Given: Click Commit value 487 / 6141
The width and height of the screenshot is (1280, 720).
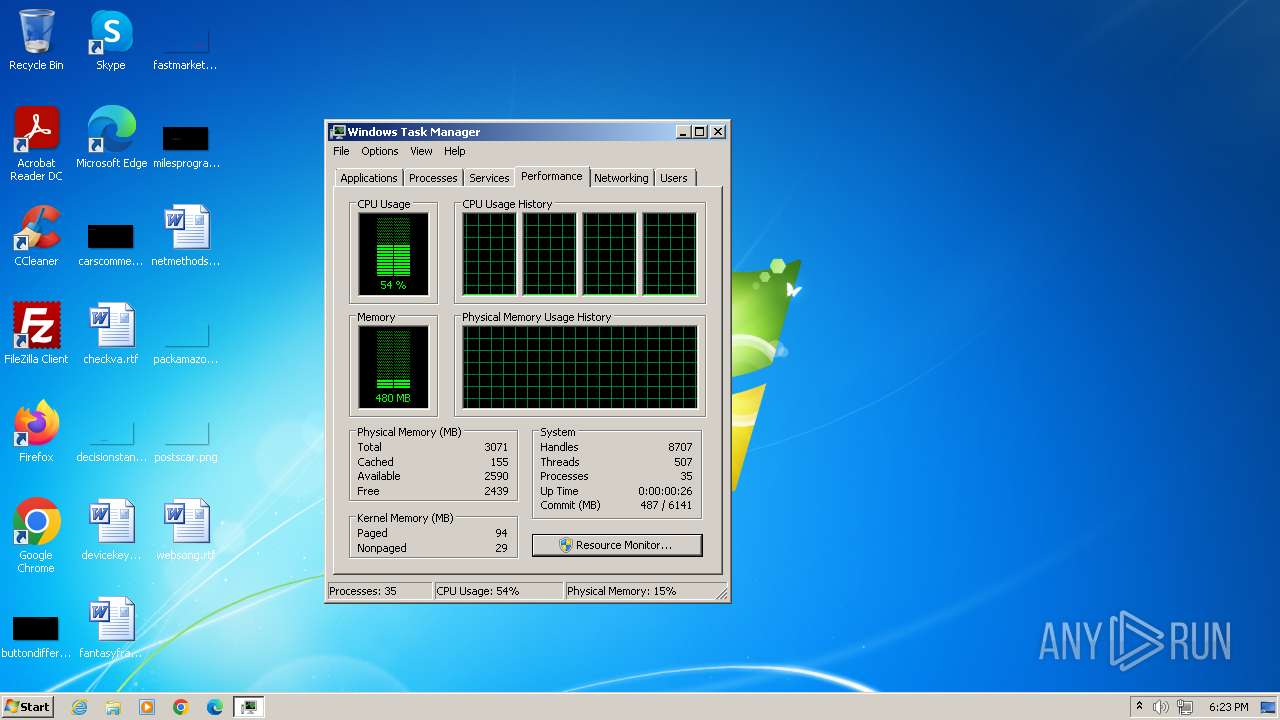Looking at the screenshot, I should [666, 505].
